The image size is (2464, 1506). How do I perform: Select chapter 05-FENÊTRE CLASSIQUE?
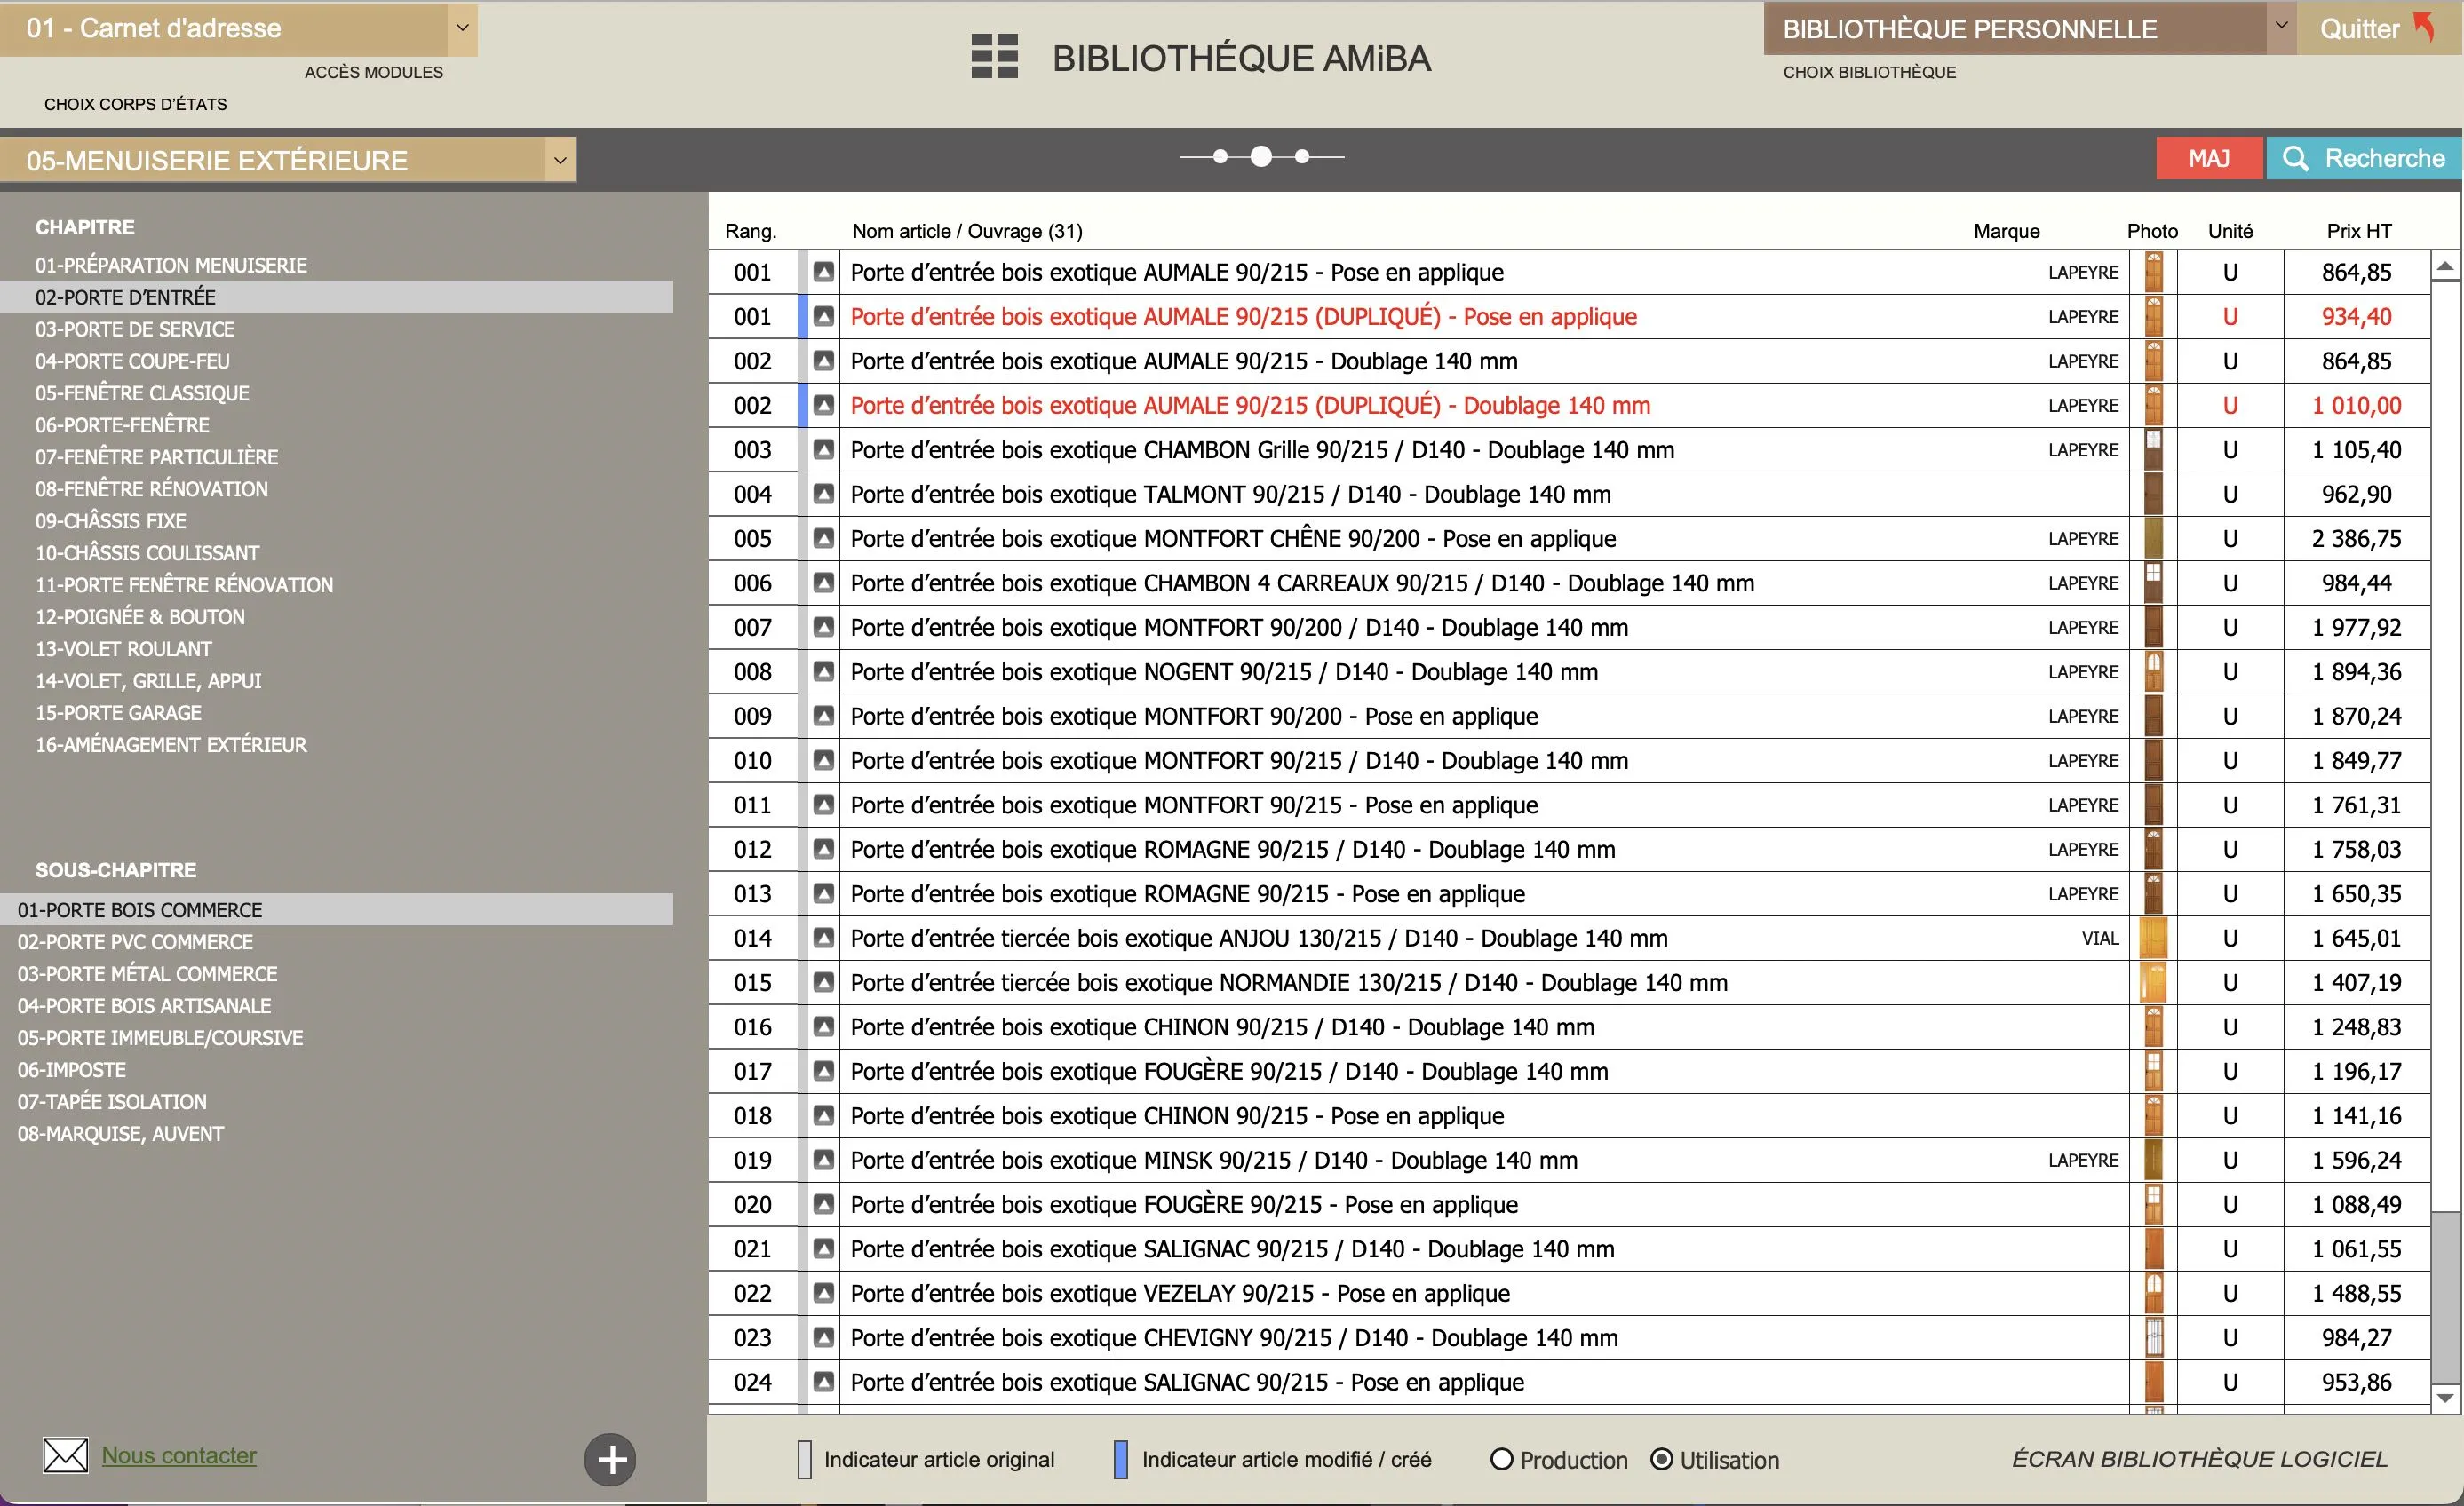pos(142,393)
